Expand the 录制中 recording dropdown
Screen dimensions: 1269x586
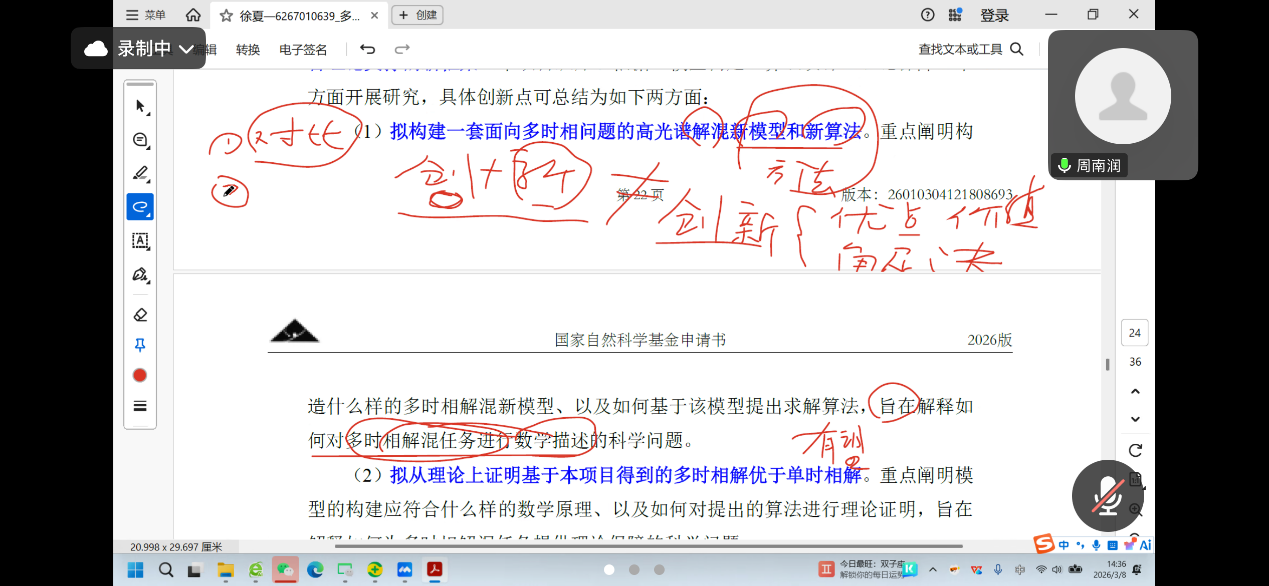click(186, 49)
